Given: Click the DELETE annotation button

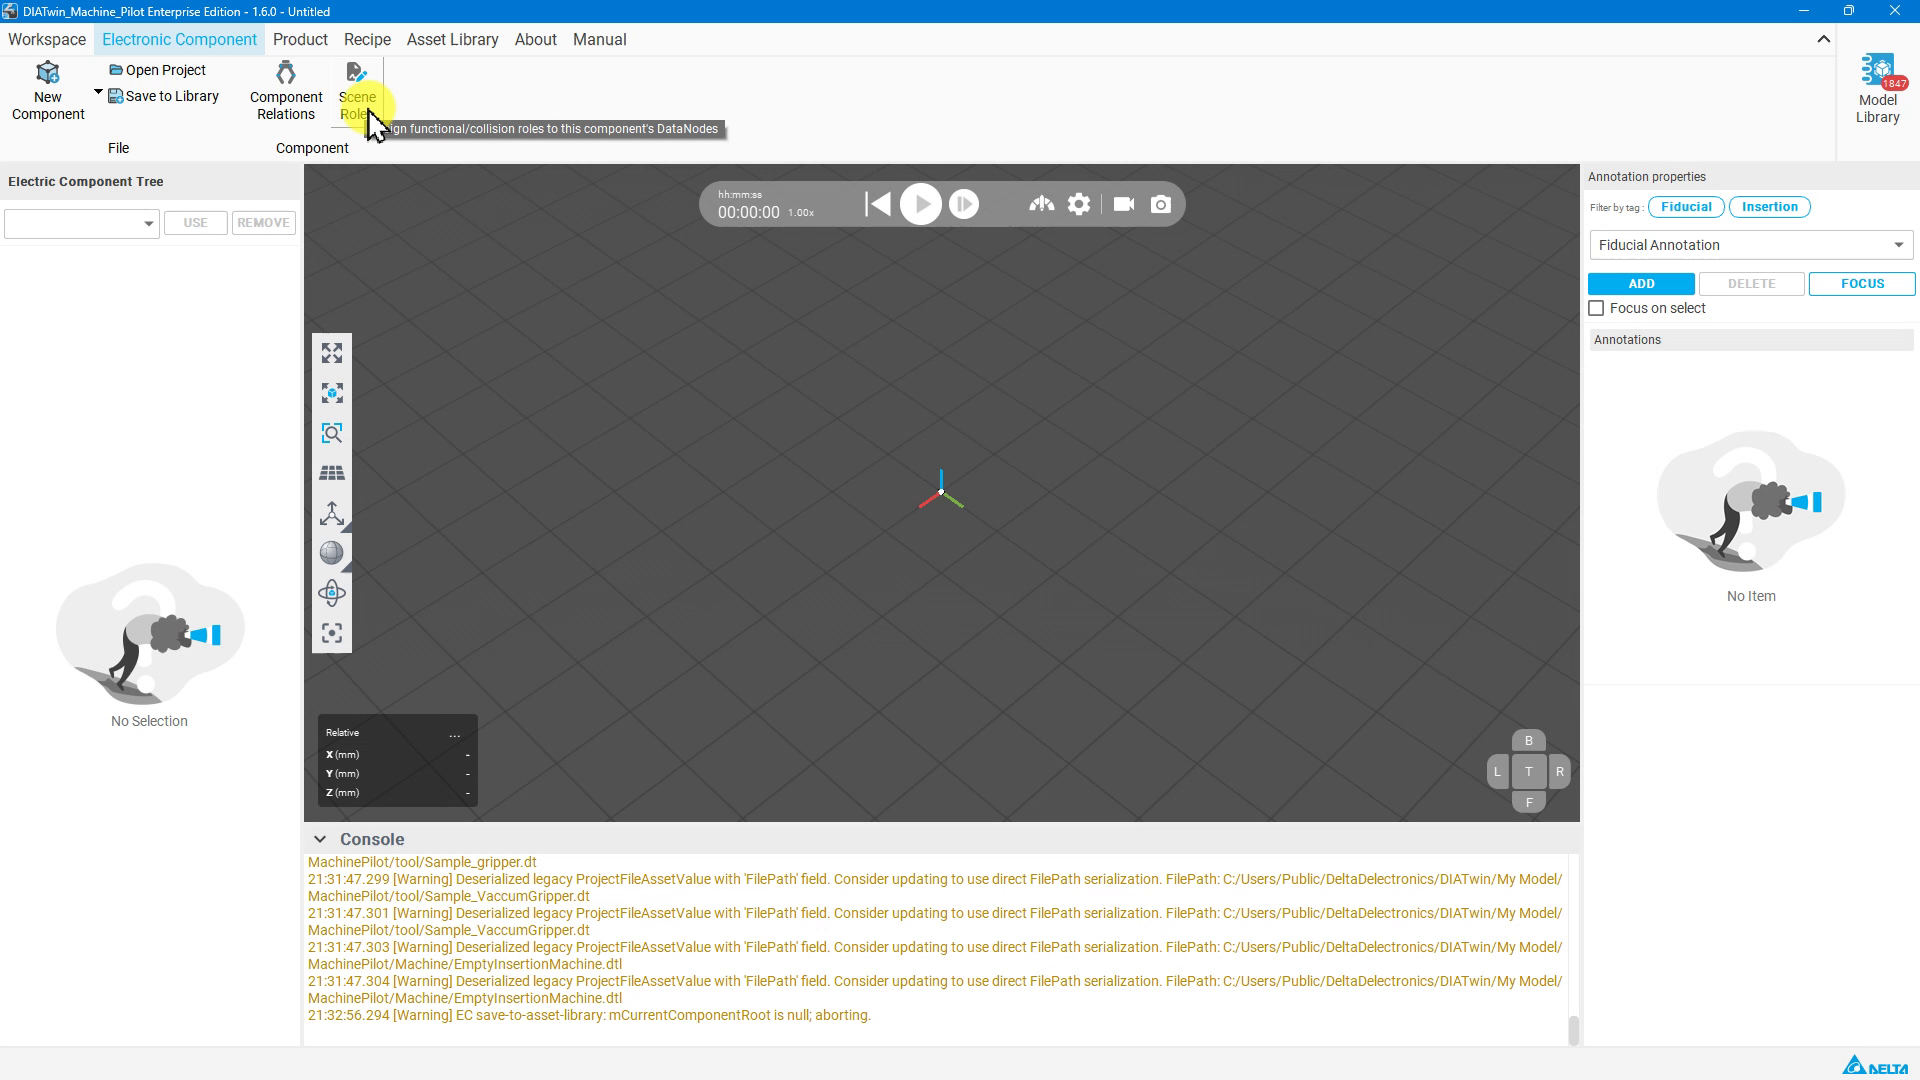Looking at the screenshot, I should tap(1752, 284).
